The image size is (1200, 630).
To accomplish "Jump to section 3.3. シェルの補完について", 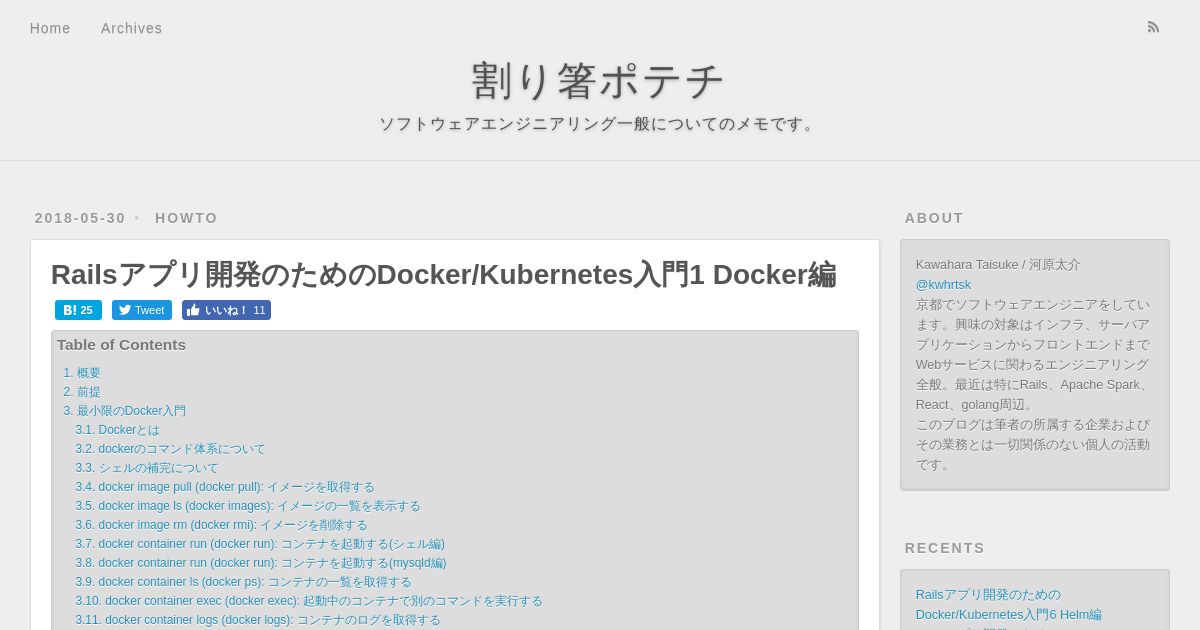I will click(x=147, y=468).
